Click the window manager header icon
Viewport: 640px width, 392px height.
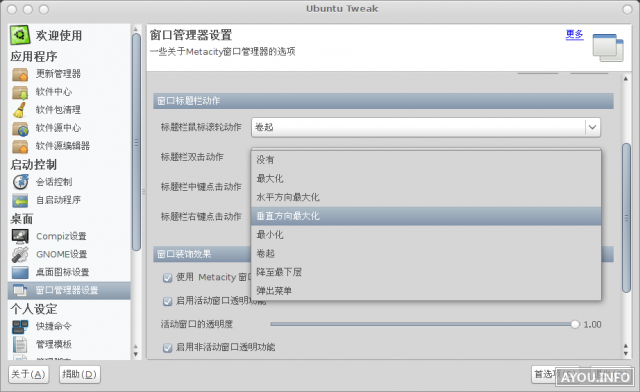pos(608,47)
